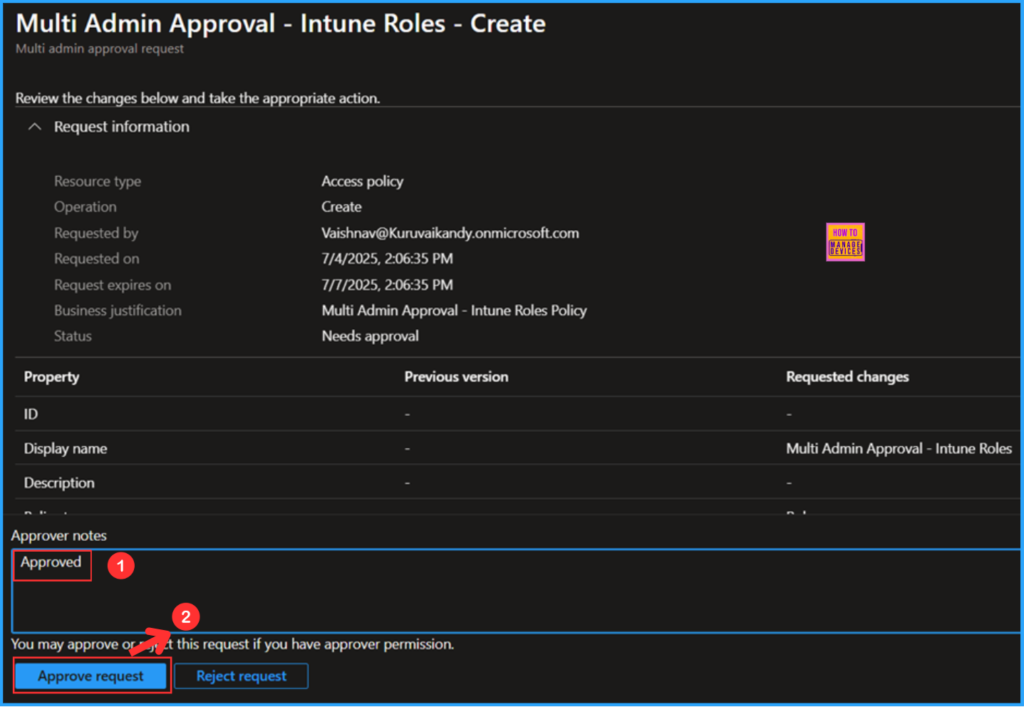Image resolution: width=1024 pixels, height=707 pixels.
Task: Click the Request expires on label
Action: (112, 285)
